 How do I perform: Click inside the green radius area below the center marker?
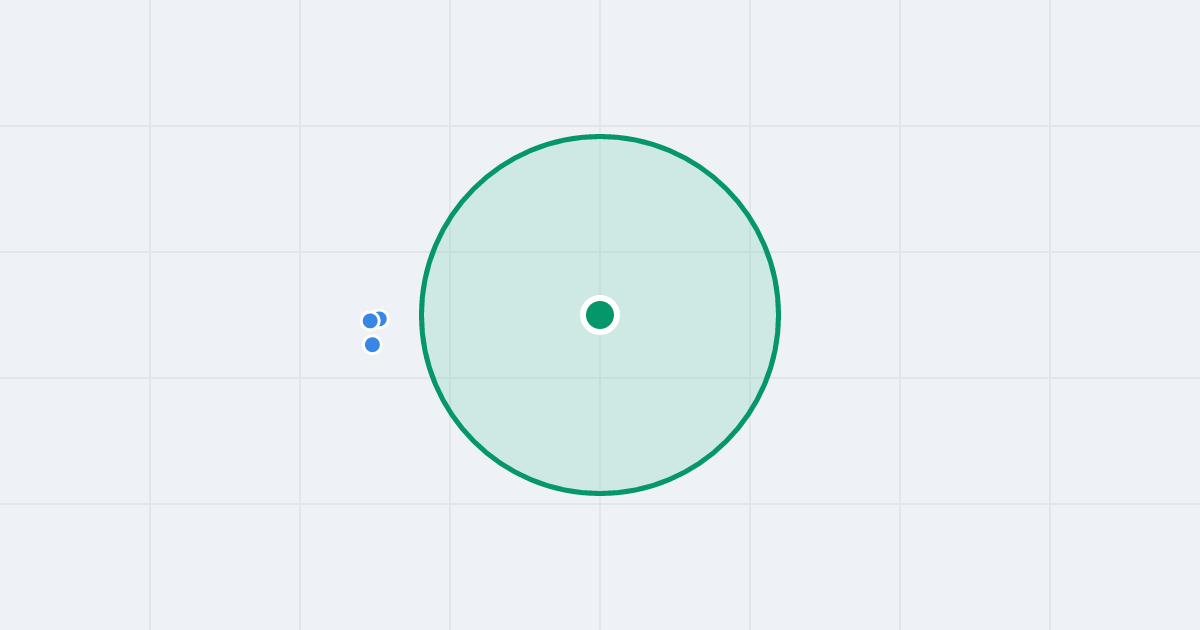pos(600,410)
